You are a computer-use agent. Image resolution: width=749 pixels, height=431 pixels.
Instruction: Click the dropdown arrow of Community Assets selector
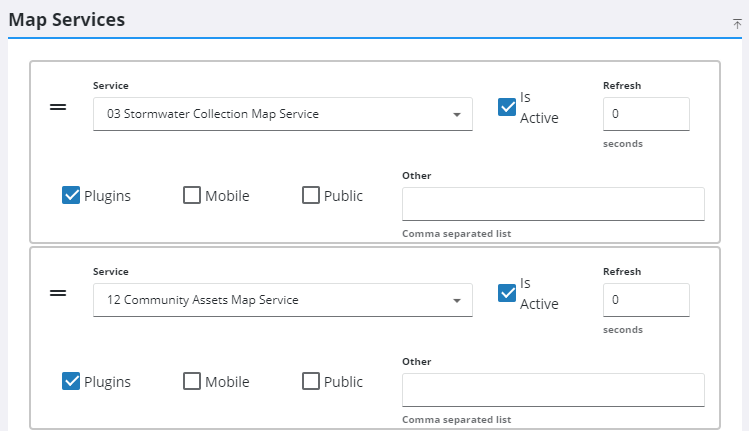click(x=457, y=301)
